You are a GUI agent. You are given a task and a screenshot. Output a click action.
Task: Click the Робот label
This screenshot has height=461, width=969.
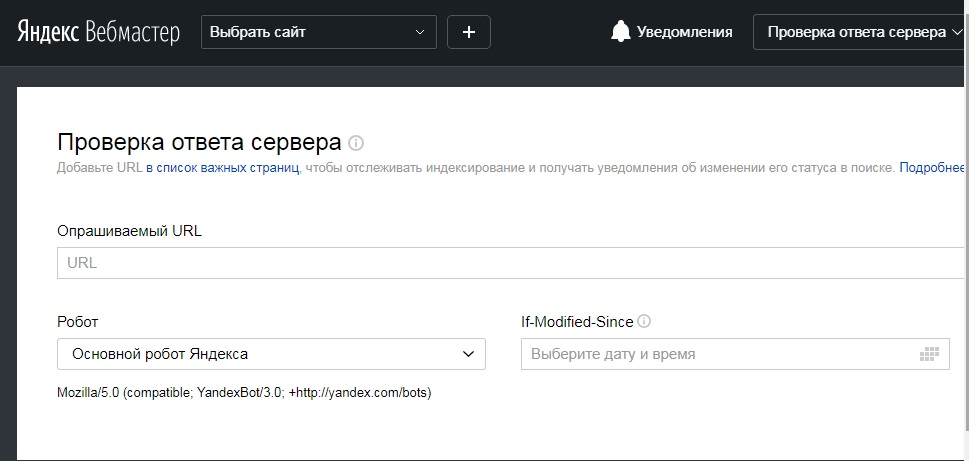[77, 322]
